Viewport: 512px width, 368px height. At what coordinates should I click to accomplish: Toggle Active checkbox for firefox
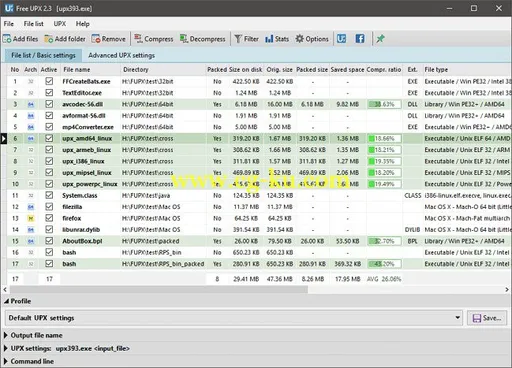pyautogui.click(x=49, y=218)
